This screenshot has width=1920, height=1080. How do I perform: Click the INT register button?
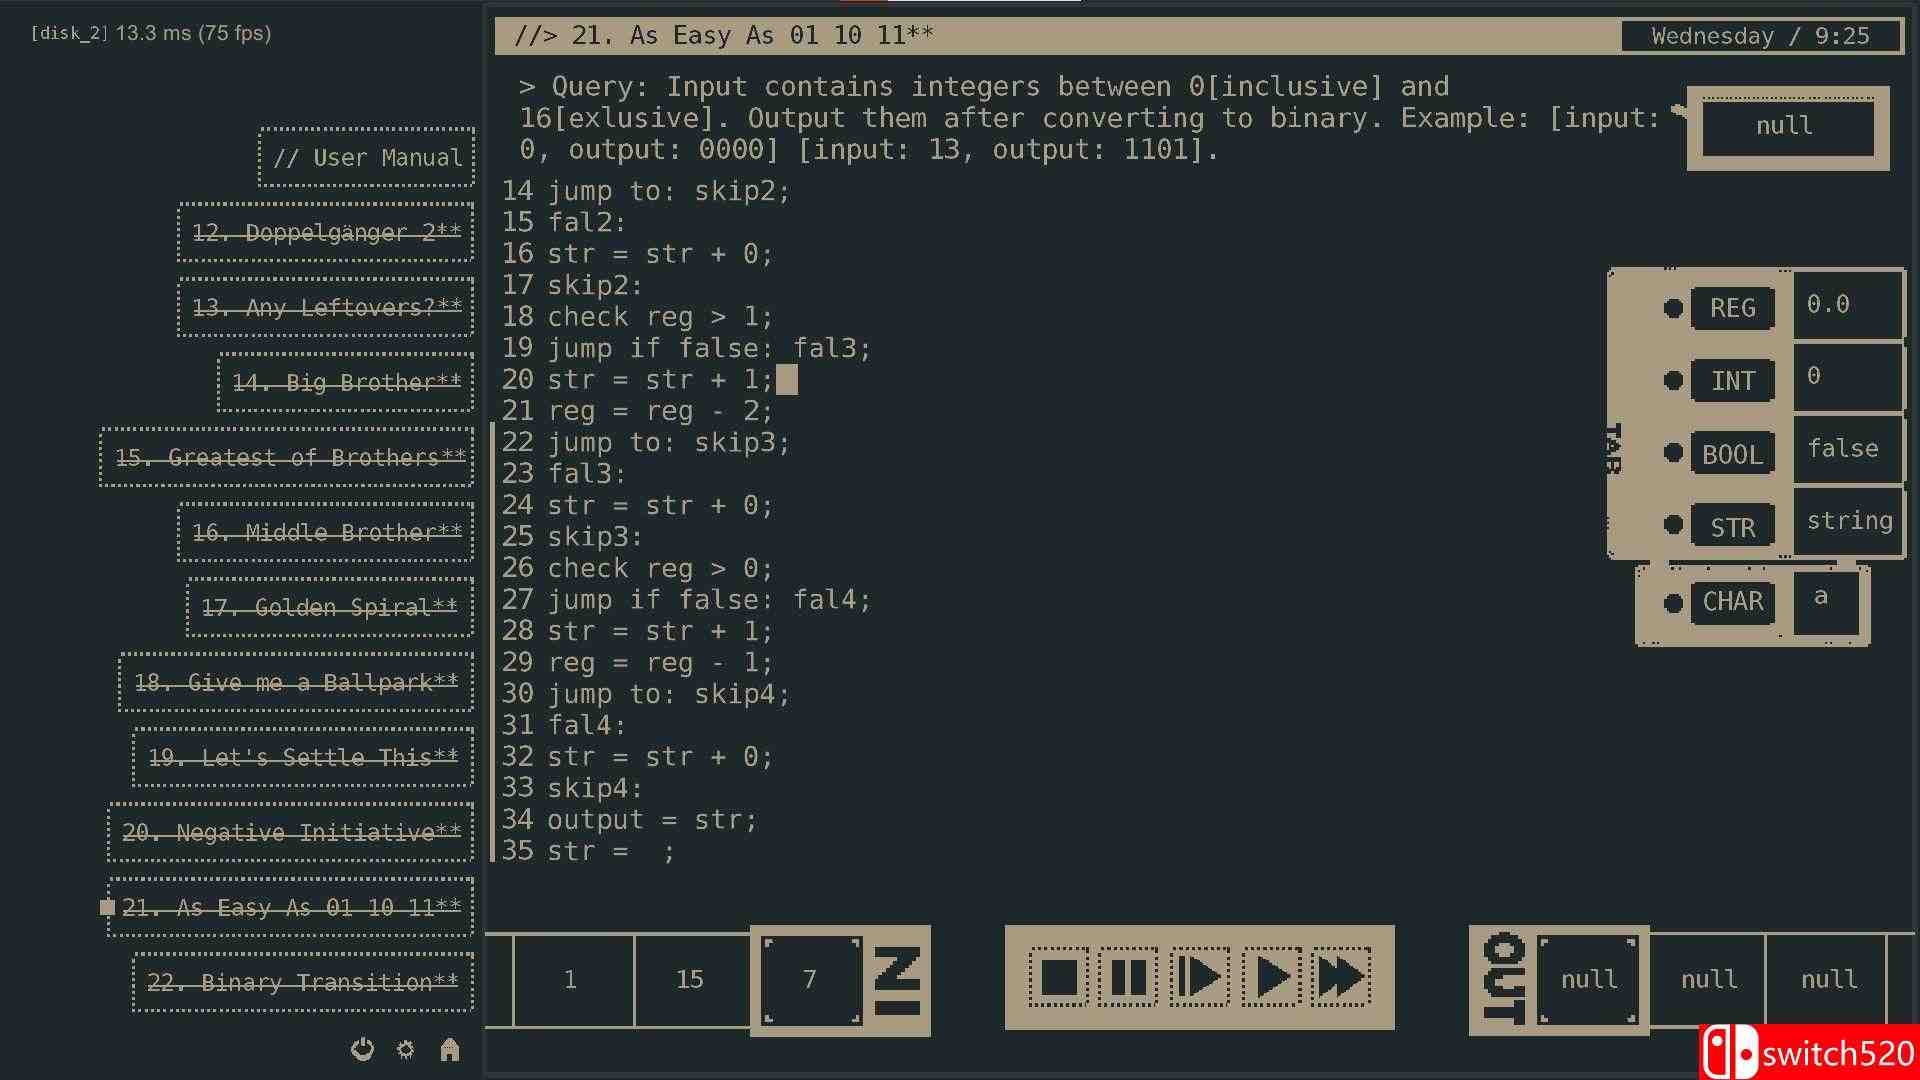[1732, 380]
